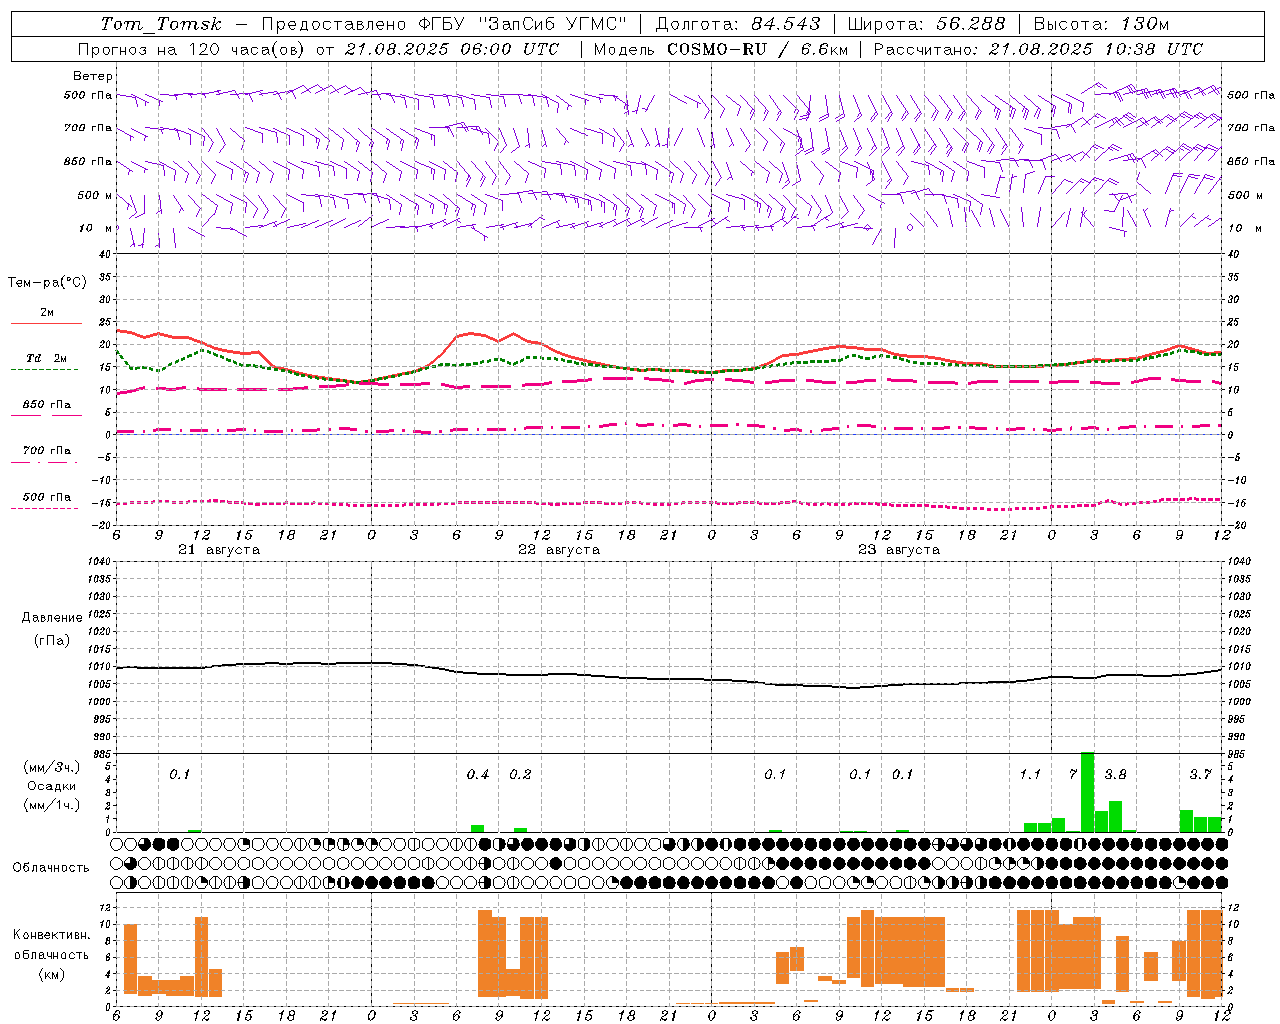
Task: Click the Осадки precipitation panel label
Action: (52, 786)
